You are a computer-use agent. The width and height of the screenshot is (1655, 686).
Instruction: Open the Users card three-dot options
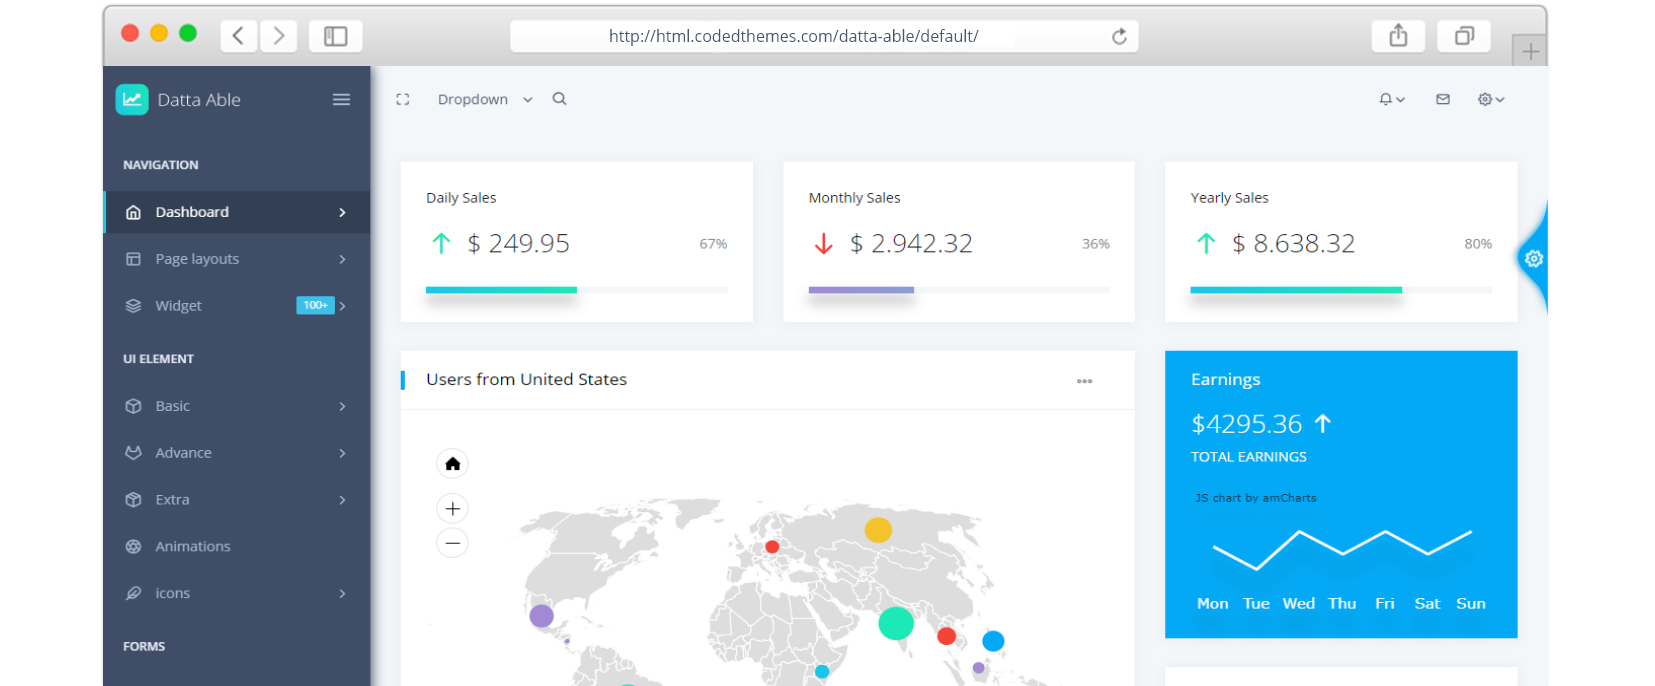(1084, 381)
